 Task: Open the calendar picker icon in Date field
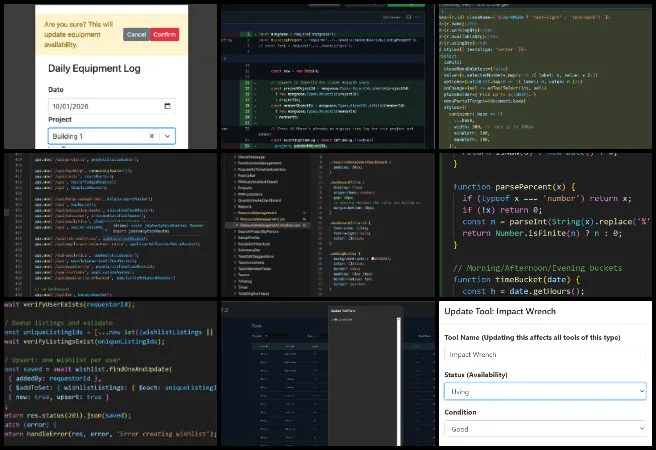pyautogui.click(x=167, y=106)
